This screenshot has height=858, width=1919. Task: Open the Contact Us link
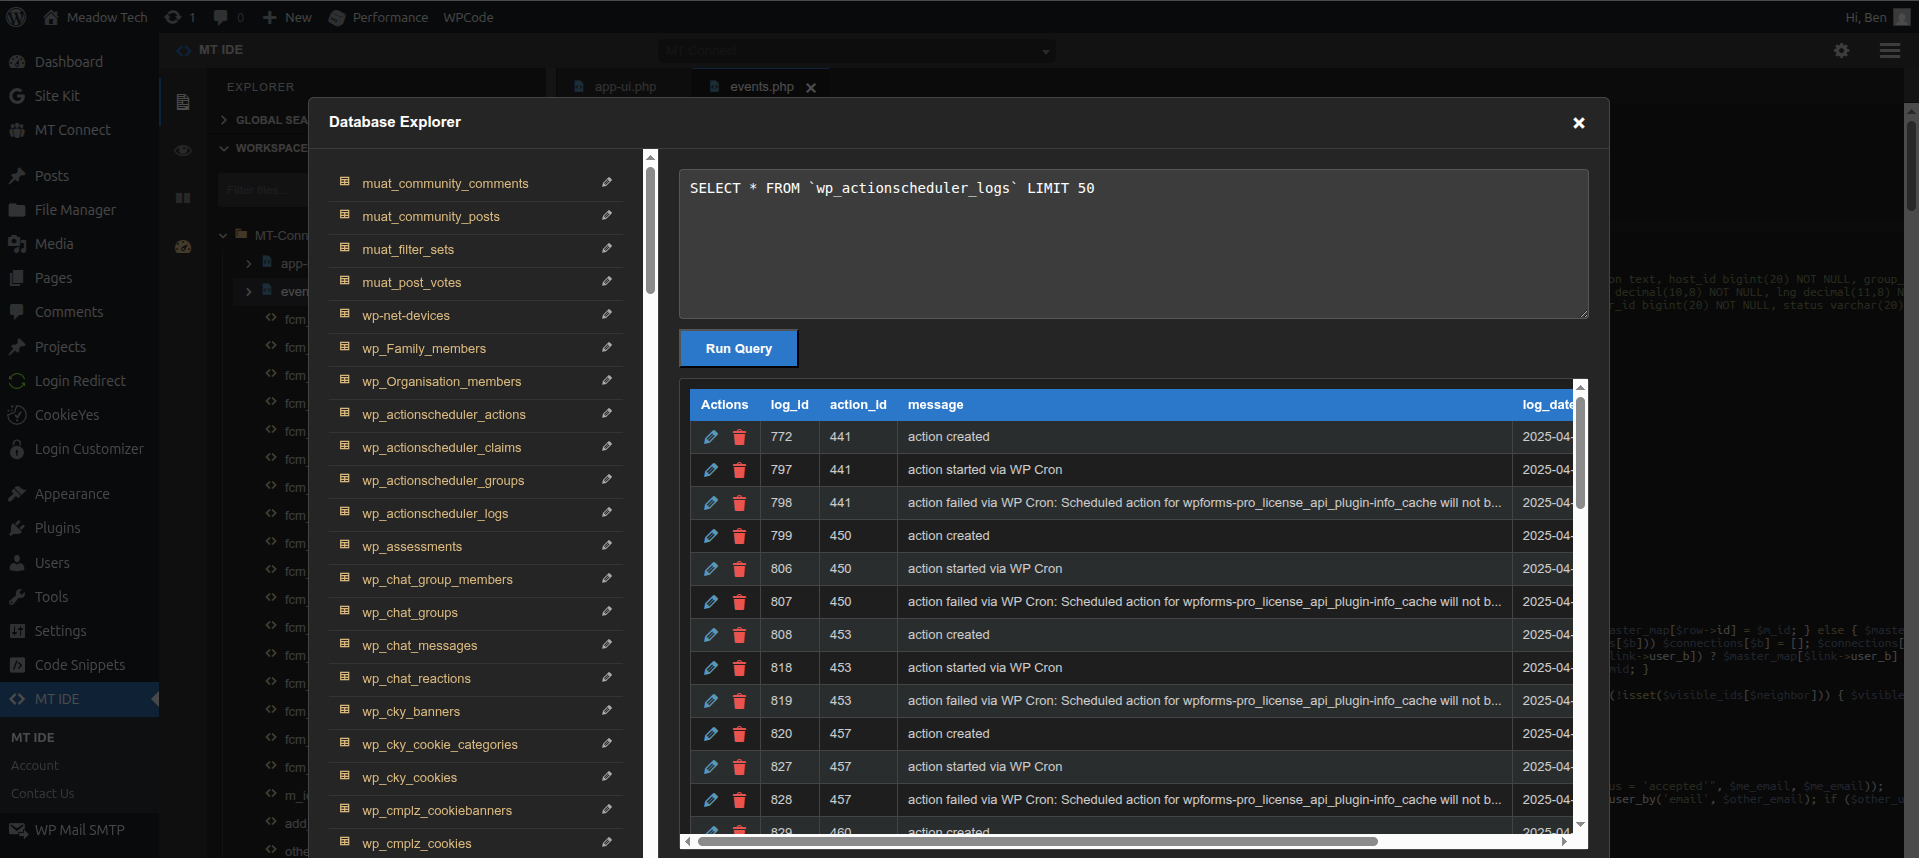[x=43, y=794]
